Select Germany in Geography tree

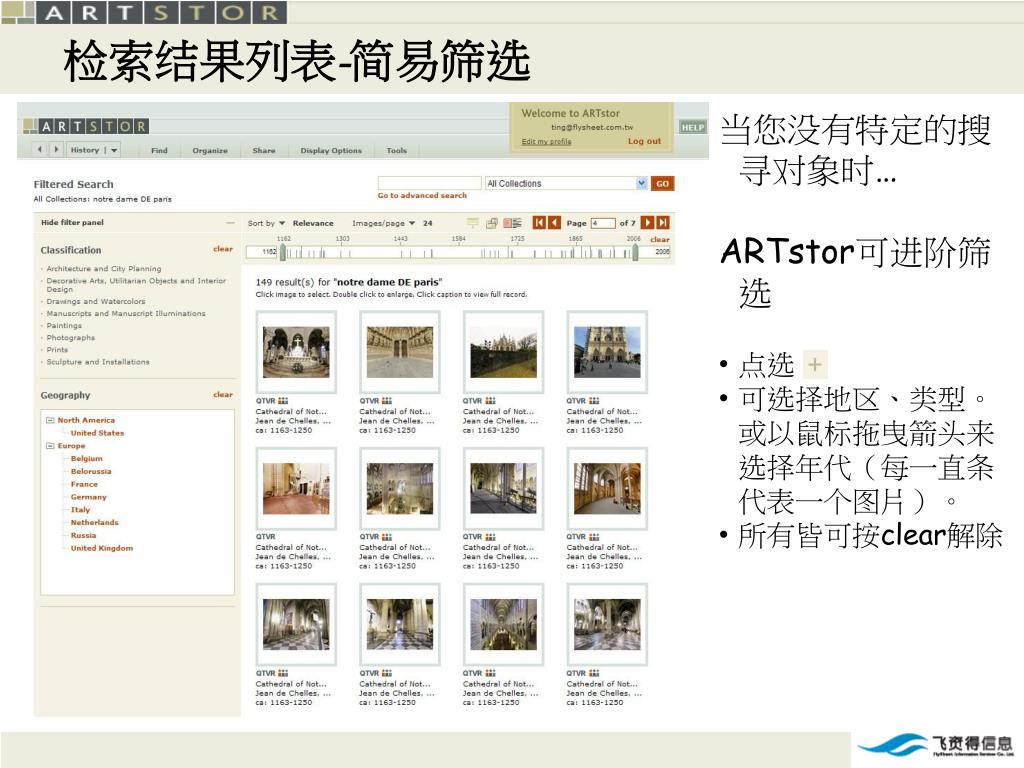89,497
